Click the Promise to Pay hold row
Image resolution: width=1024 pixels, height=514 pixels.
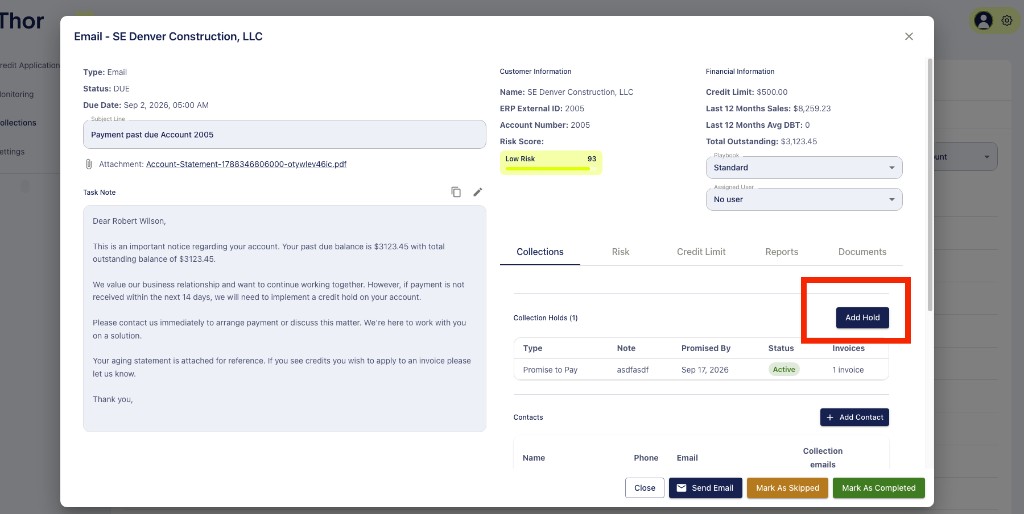(701, 370)
